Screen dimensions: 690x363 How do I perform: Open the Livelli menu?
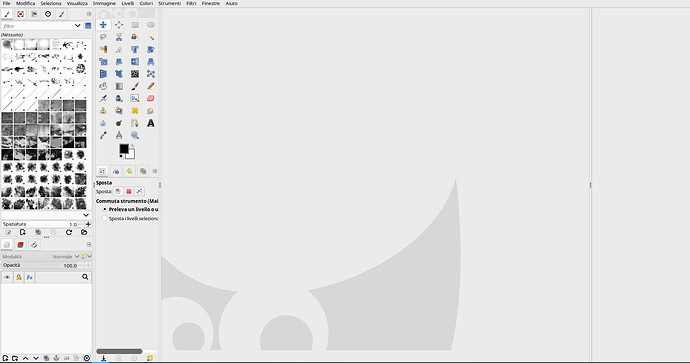(x=128, y=3)
